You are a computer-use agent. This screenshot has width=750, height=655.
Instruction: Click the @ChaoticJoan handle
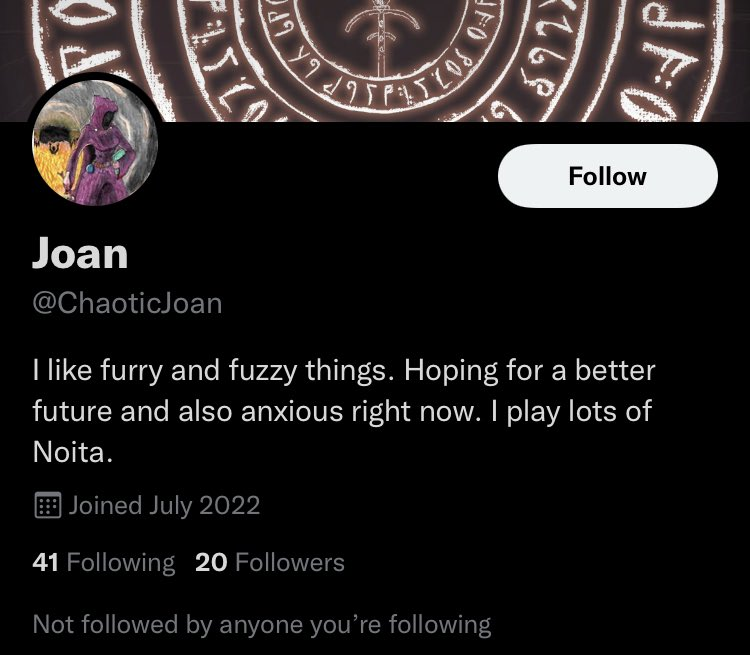[127, 304]
